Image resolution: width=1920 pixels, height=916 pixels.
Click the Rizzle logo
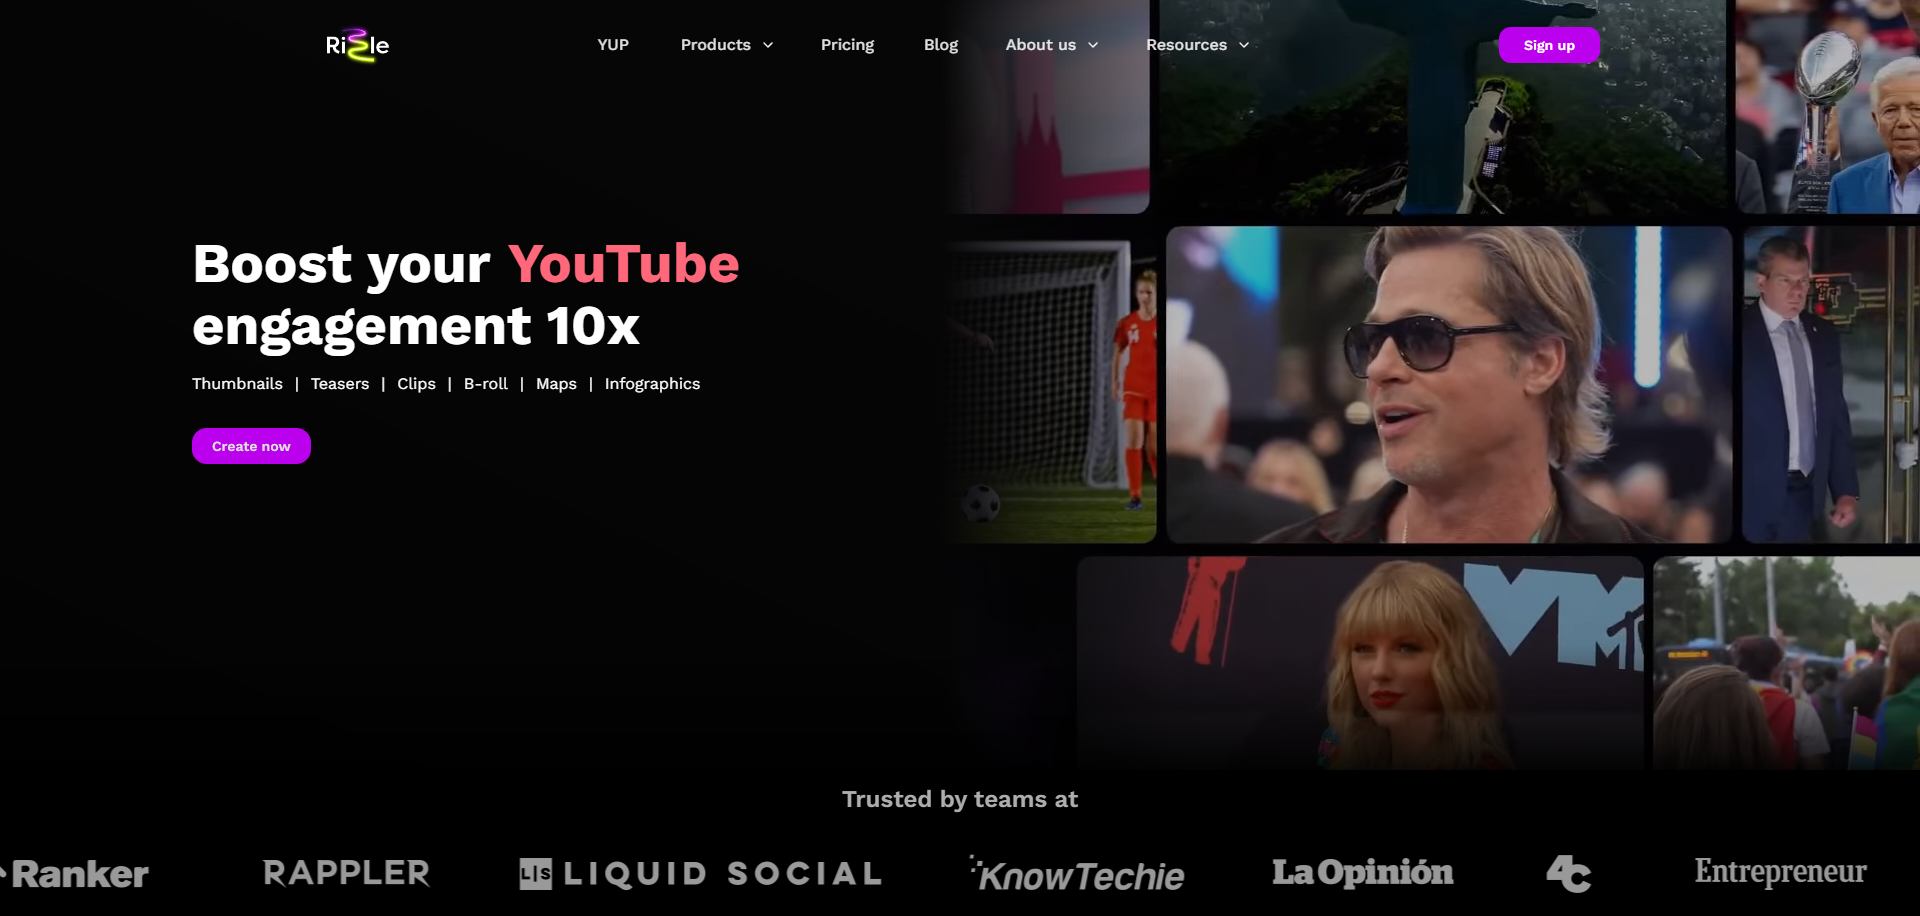pyautogui.click(x=357, y=45)
